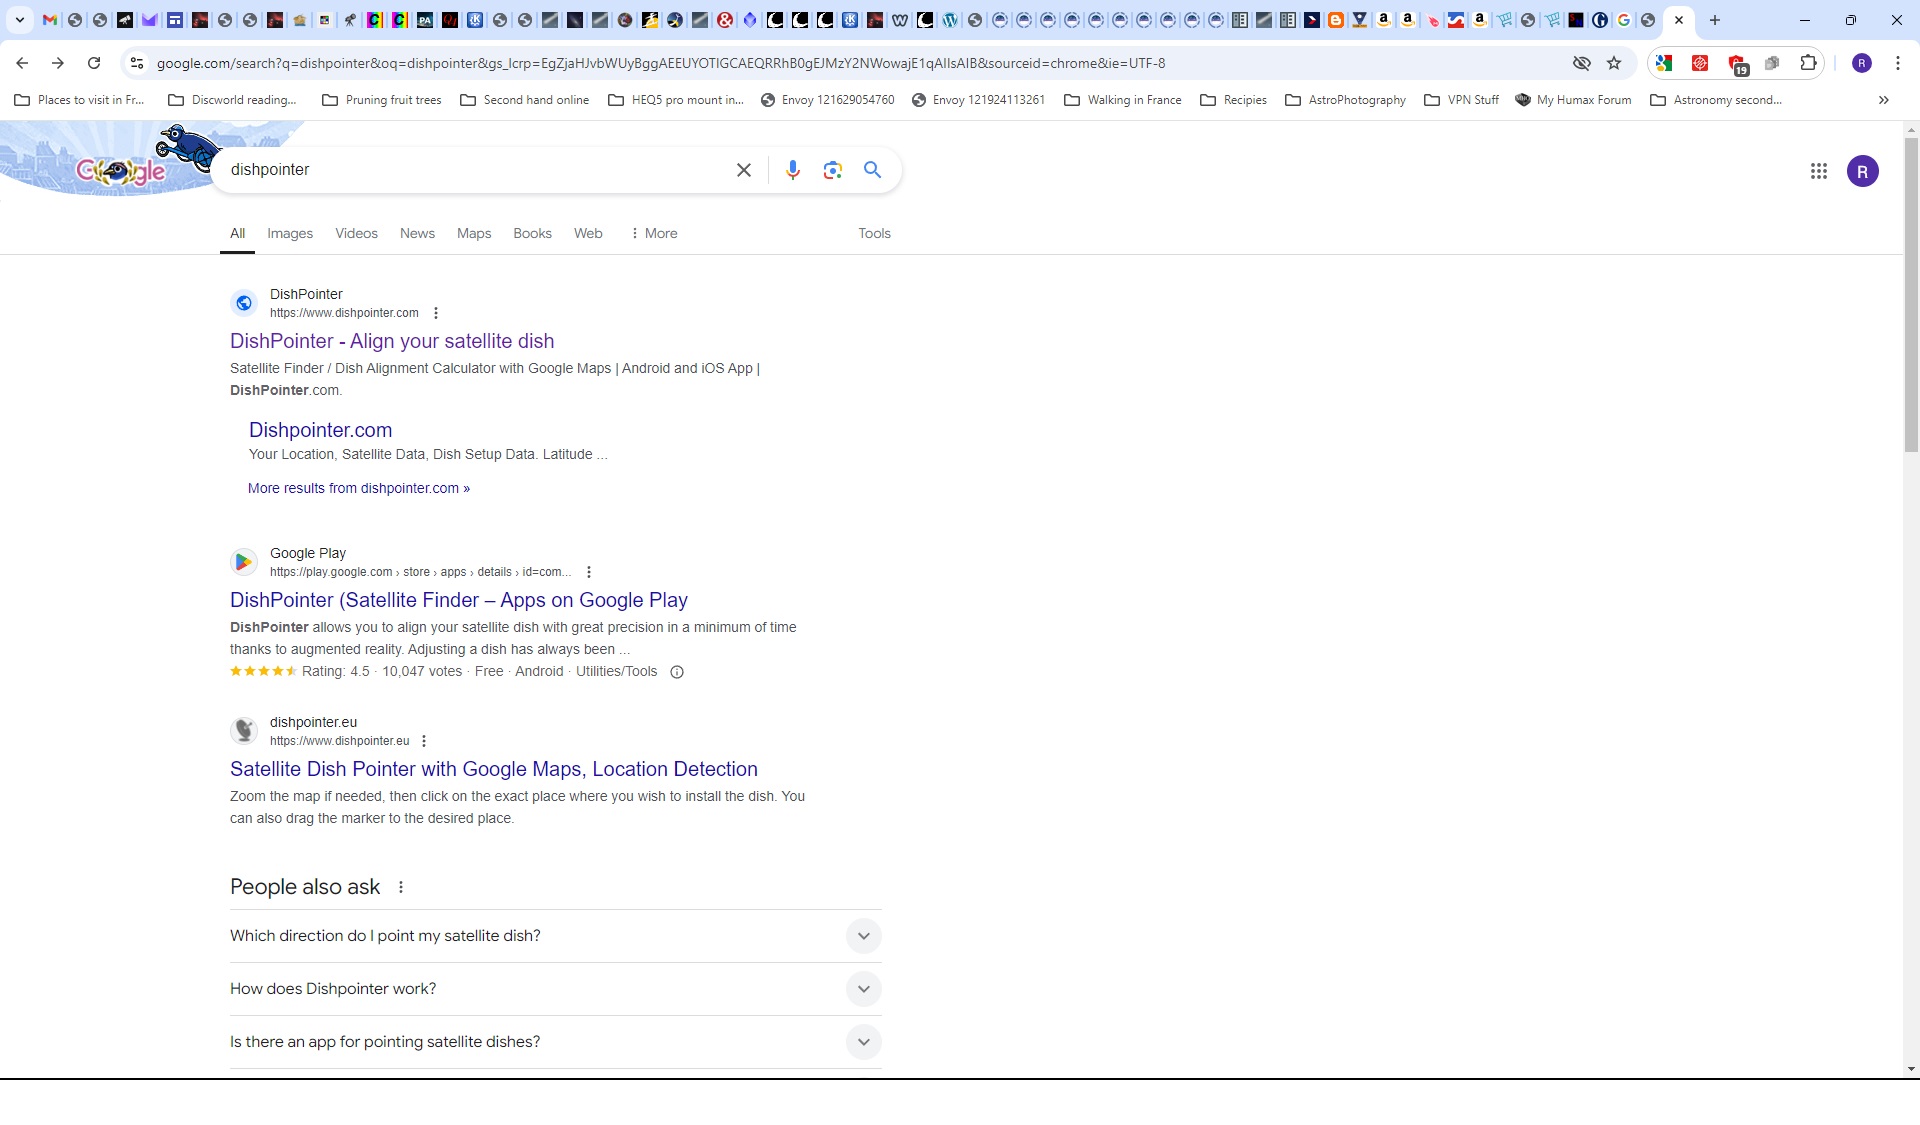The height and width of the screenshot is (1125, 1920).
Task: Click the vertical page scrollbar thumb
Action: 1911,295
